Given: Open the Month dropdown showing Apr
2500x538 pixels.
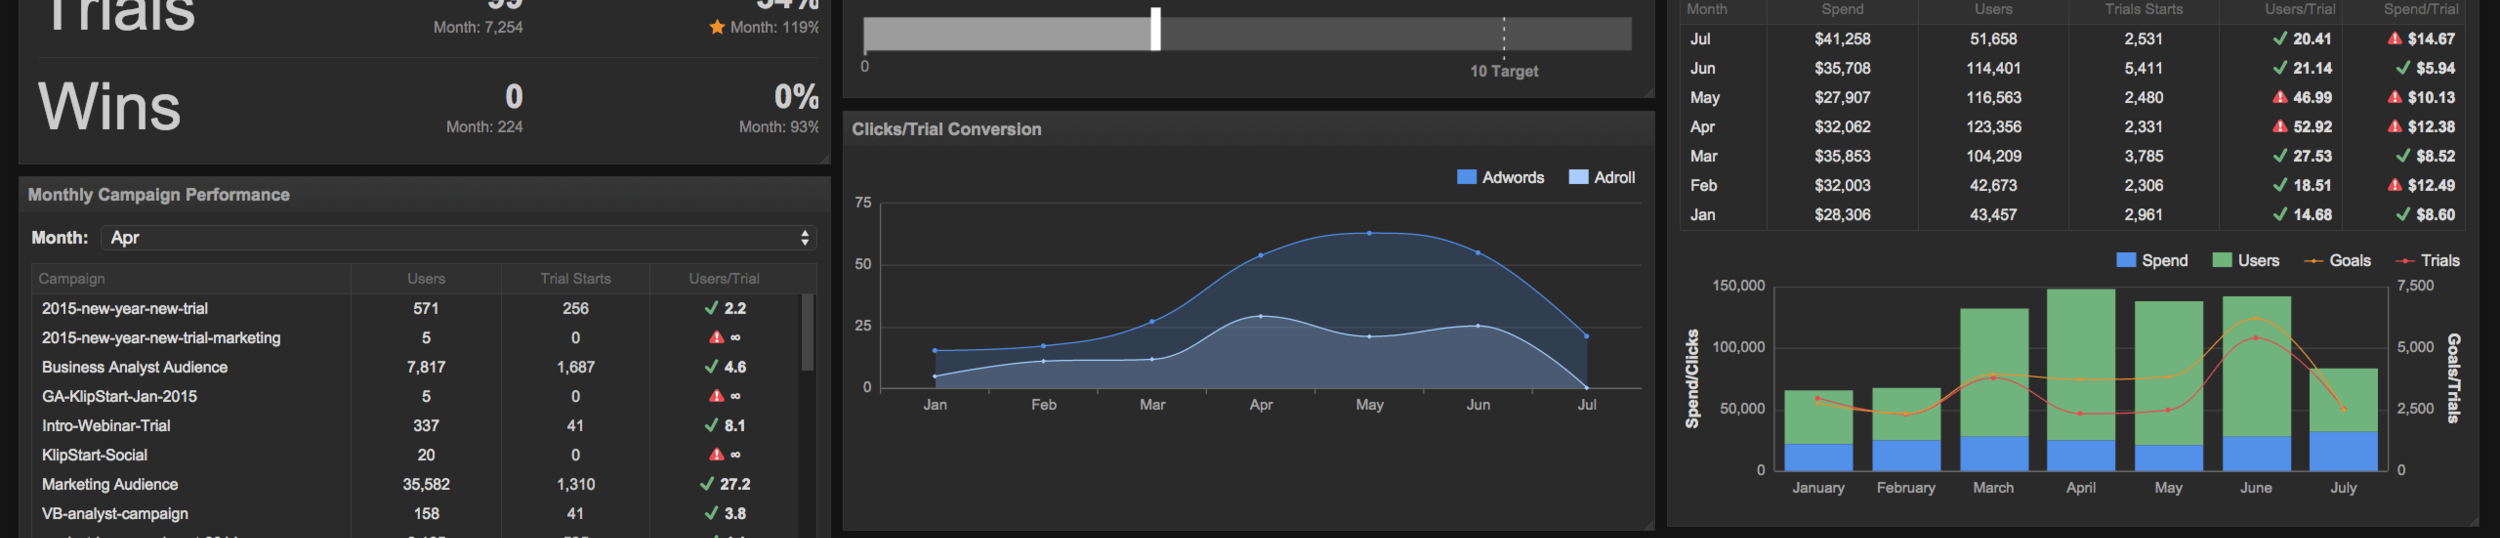Looking at the screenshot, I should pyautogui.click(x=460, y=238).
